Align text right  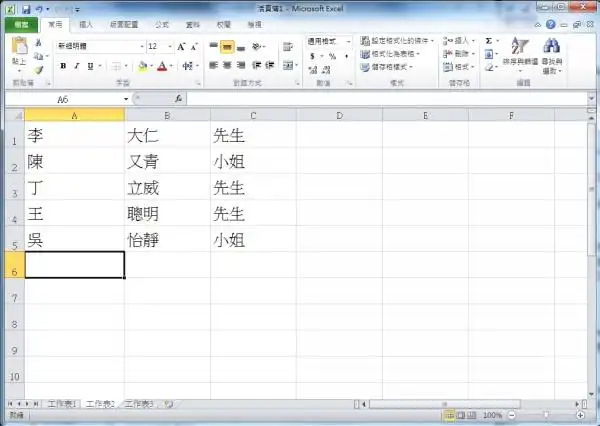coord(241,65)
